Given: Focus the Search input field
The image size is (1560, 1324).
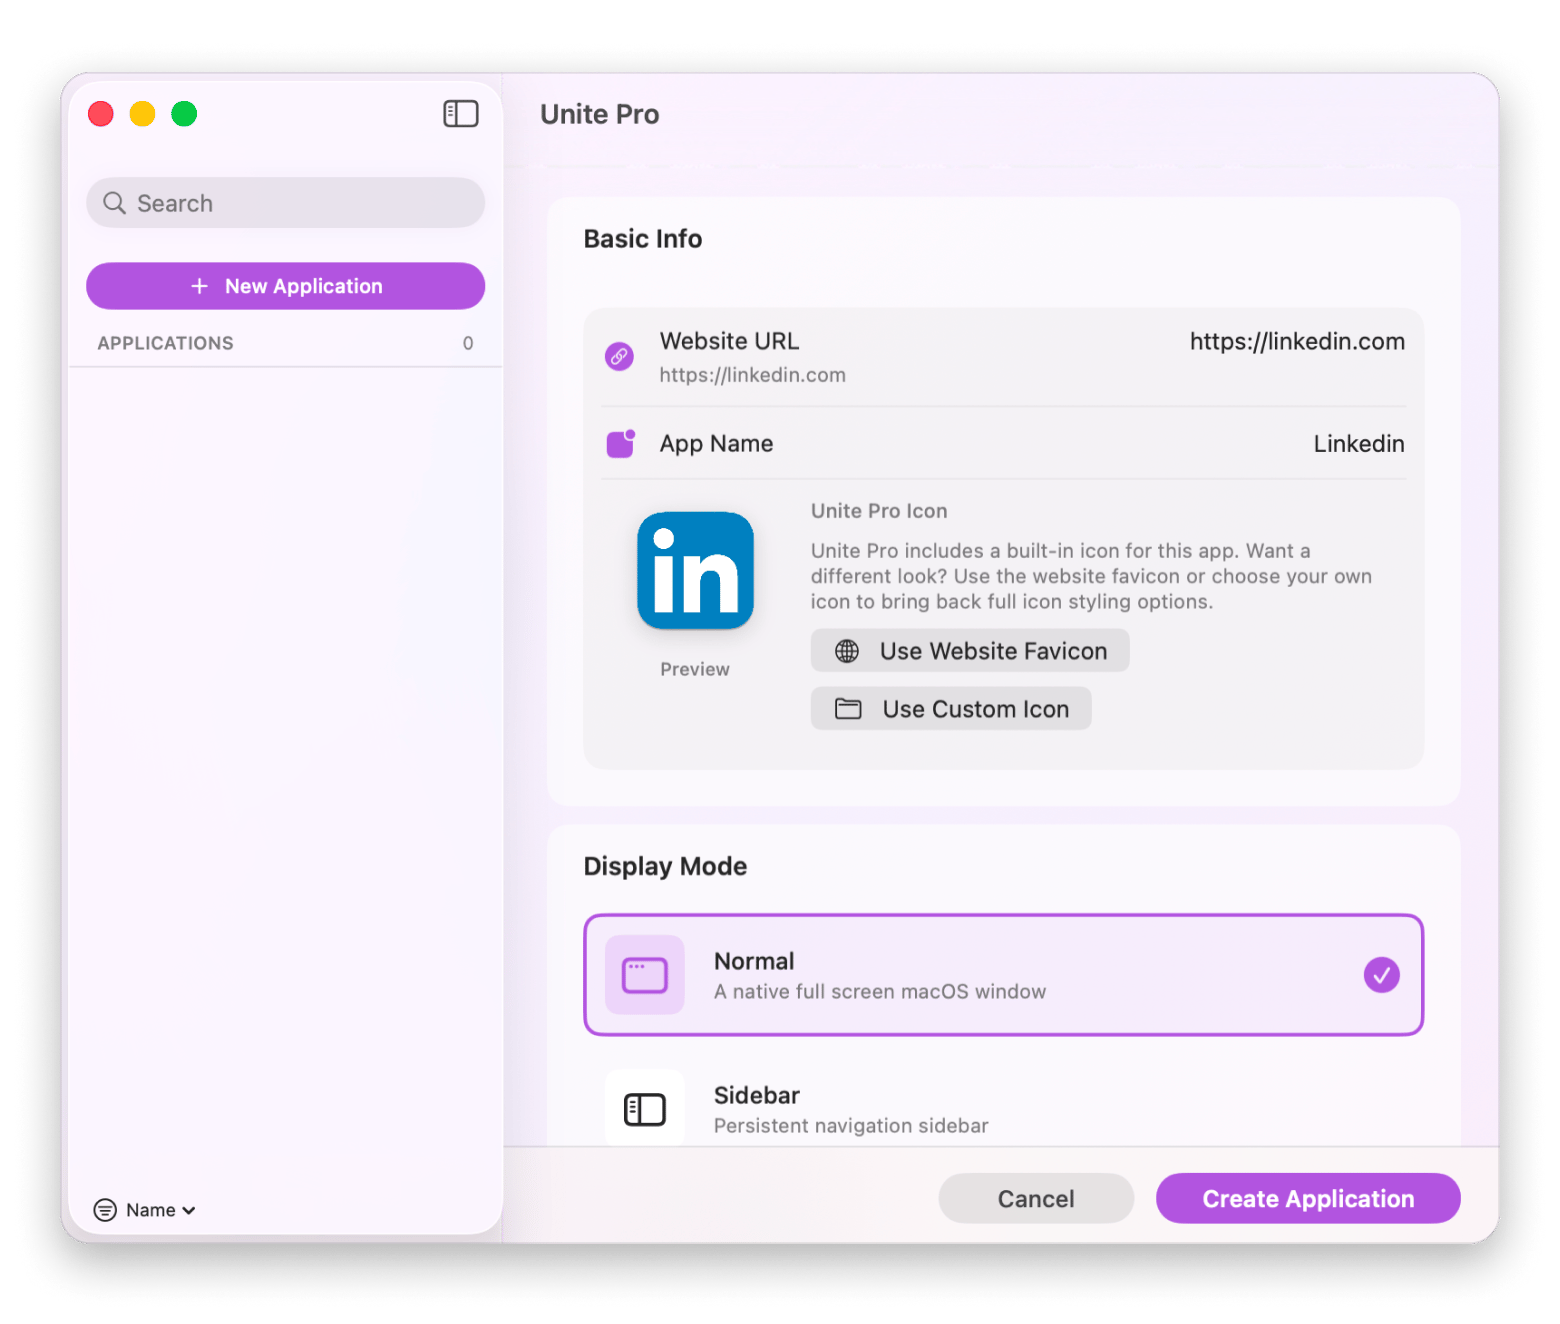Looking at the screenshot, I should coord(285,203).
